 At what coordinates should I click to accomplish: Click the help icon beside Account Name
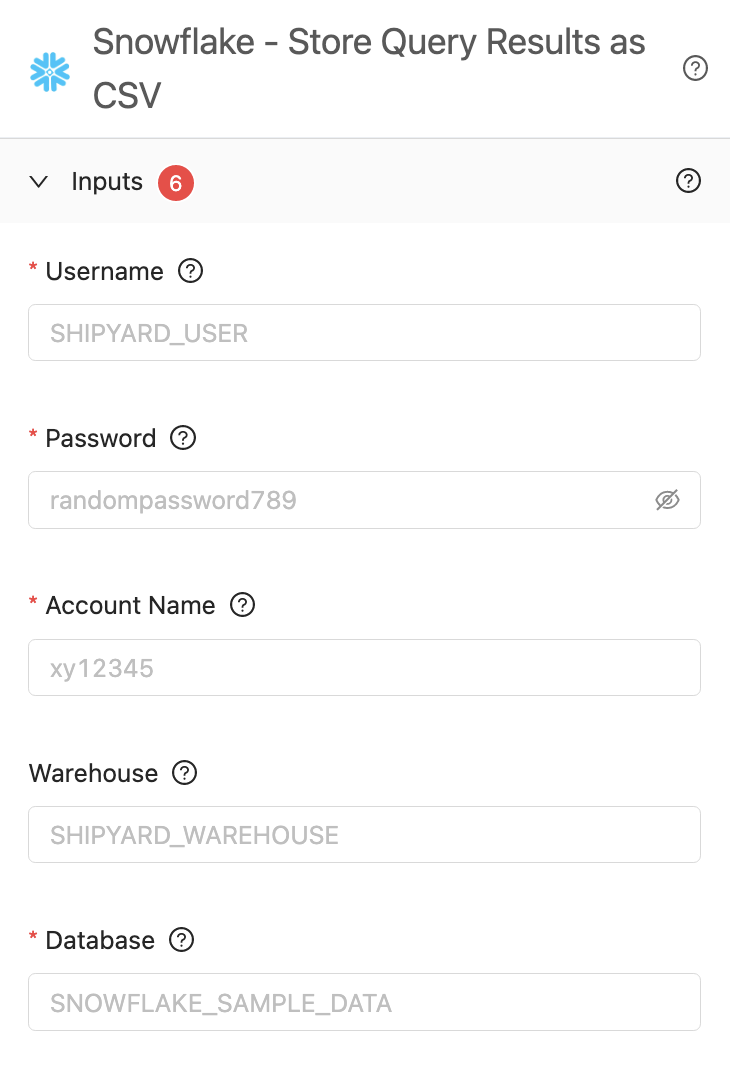tap(243, 605)
